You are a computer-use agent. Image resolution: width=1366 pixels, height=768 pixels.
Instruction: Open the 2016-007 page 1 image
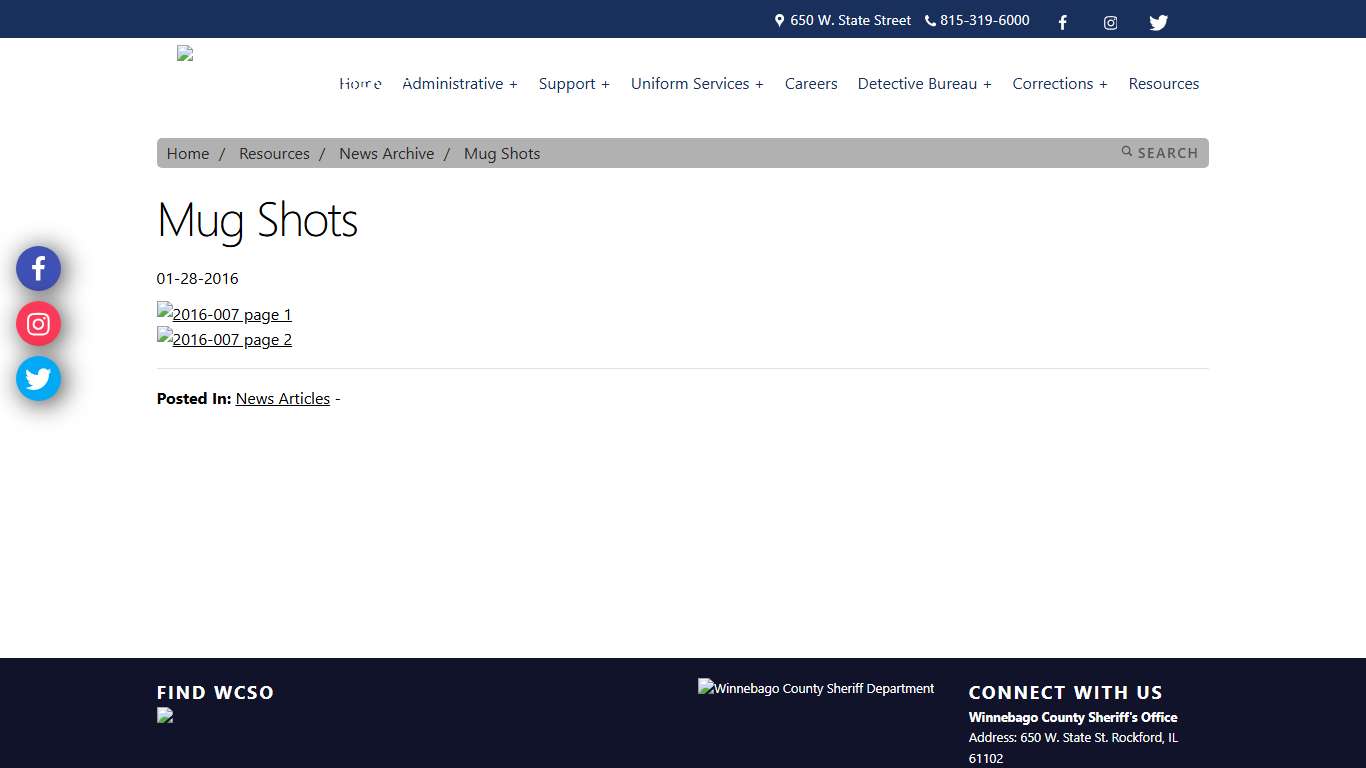224,314
